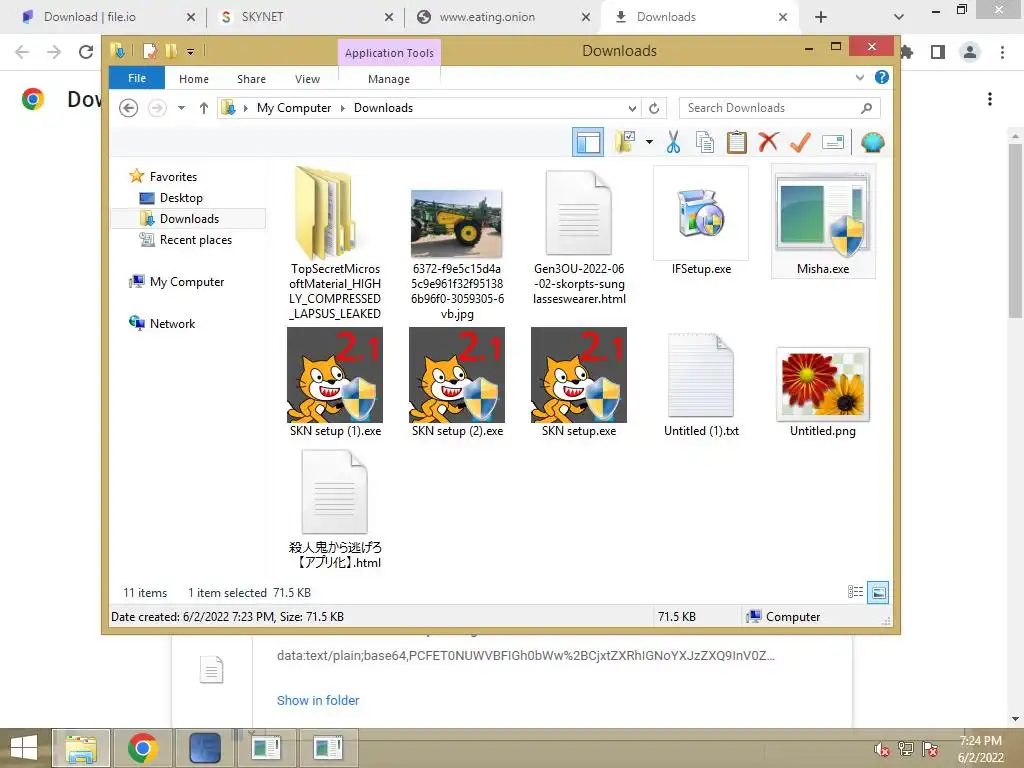Open the File tab in the ribbon

[137, 78]
